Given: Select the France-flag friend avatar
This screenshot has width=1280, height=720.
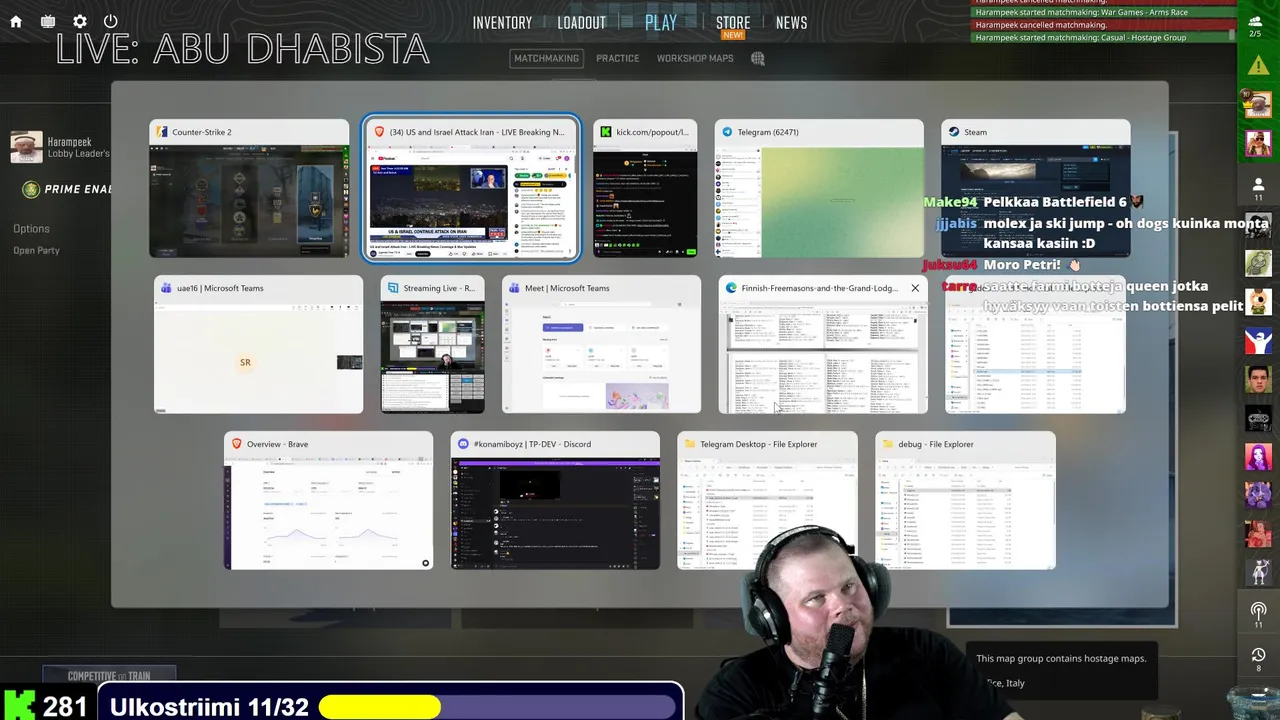Looking at the screenshot, I should pyautogui.click(x=1258, y=341).
